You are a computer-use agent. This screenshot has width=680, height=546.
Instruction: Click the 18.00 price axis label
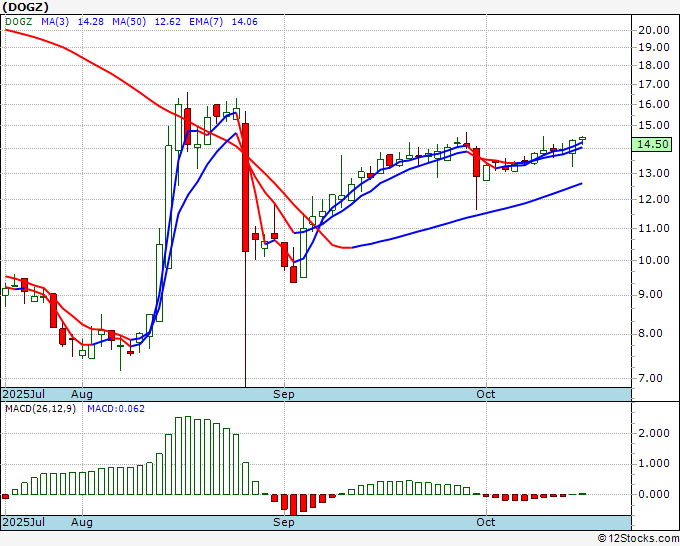pyautogui.click(x=654, y=65)
